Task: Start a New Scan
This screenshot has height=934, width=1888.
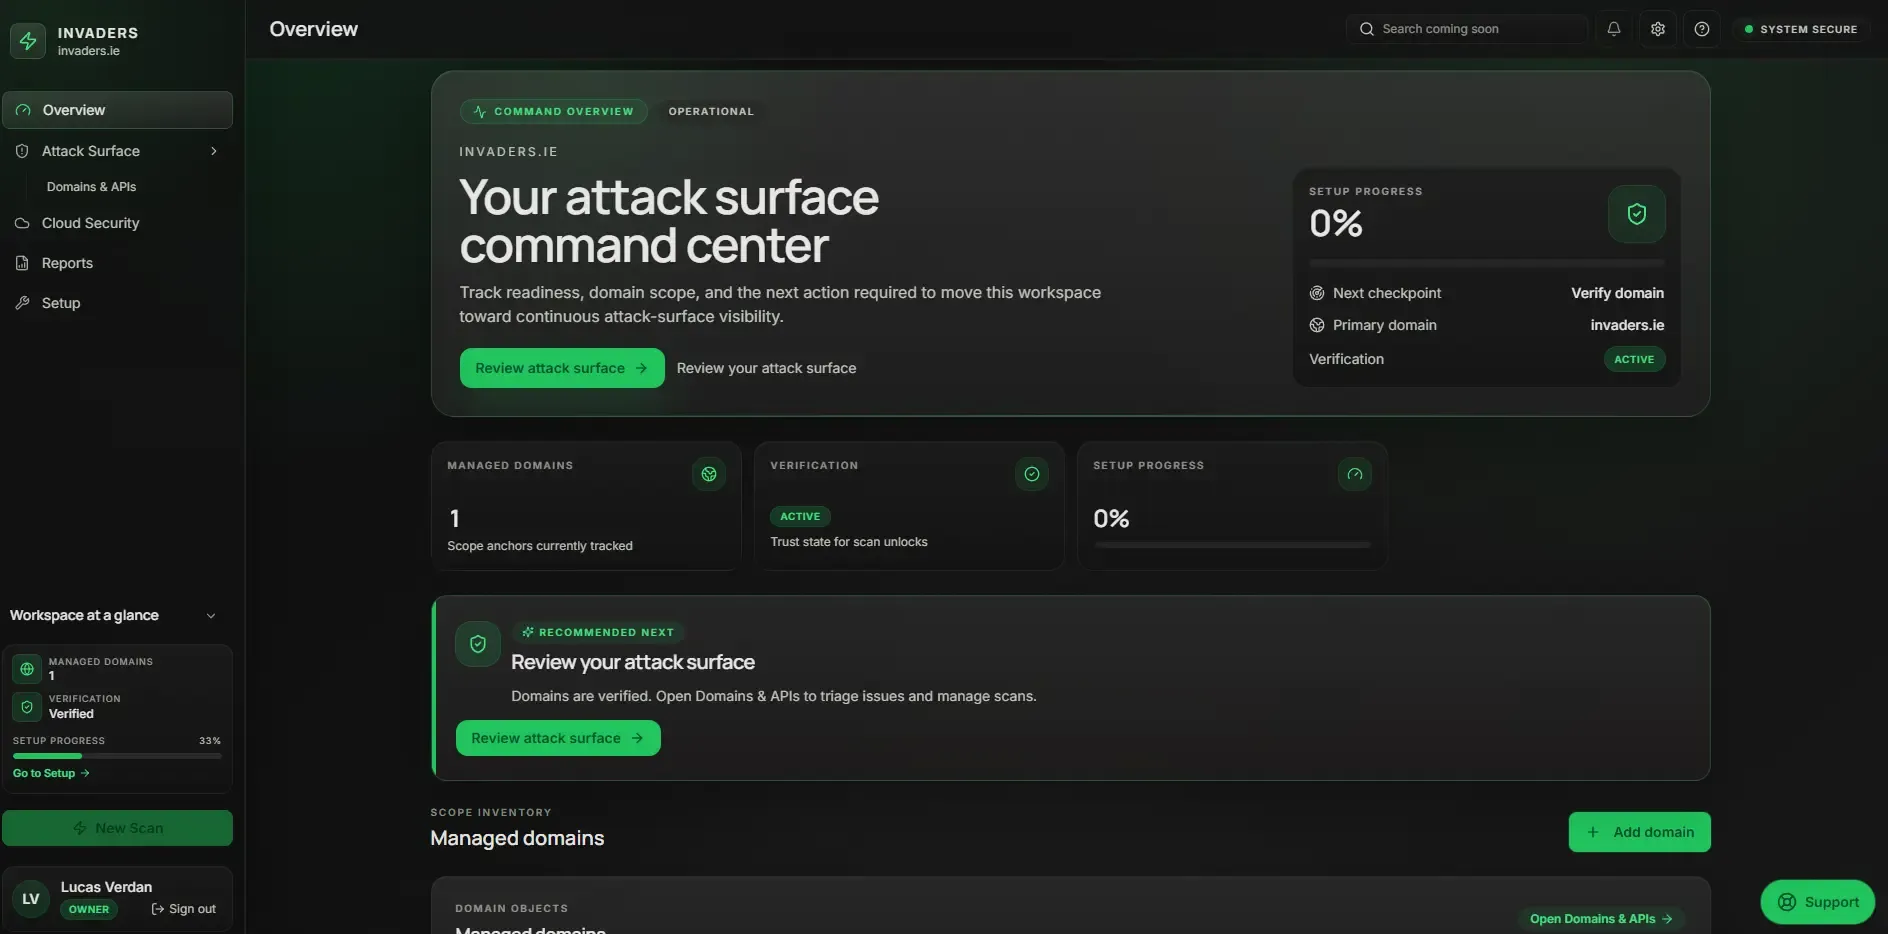Action: 118,828
